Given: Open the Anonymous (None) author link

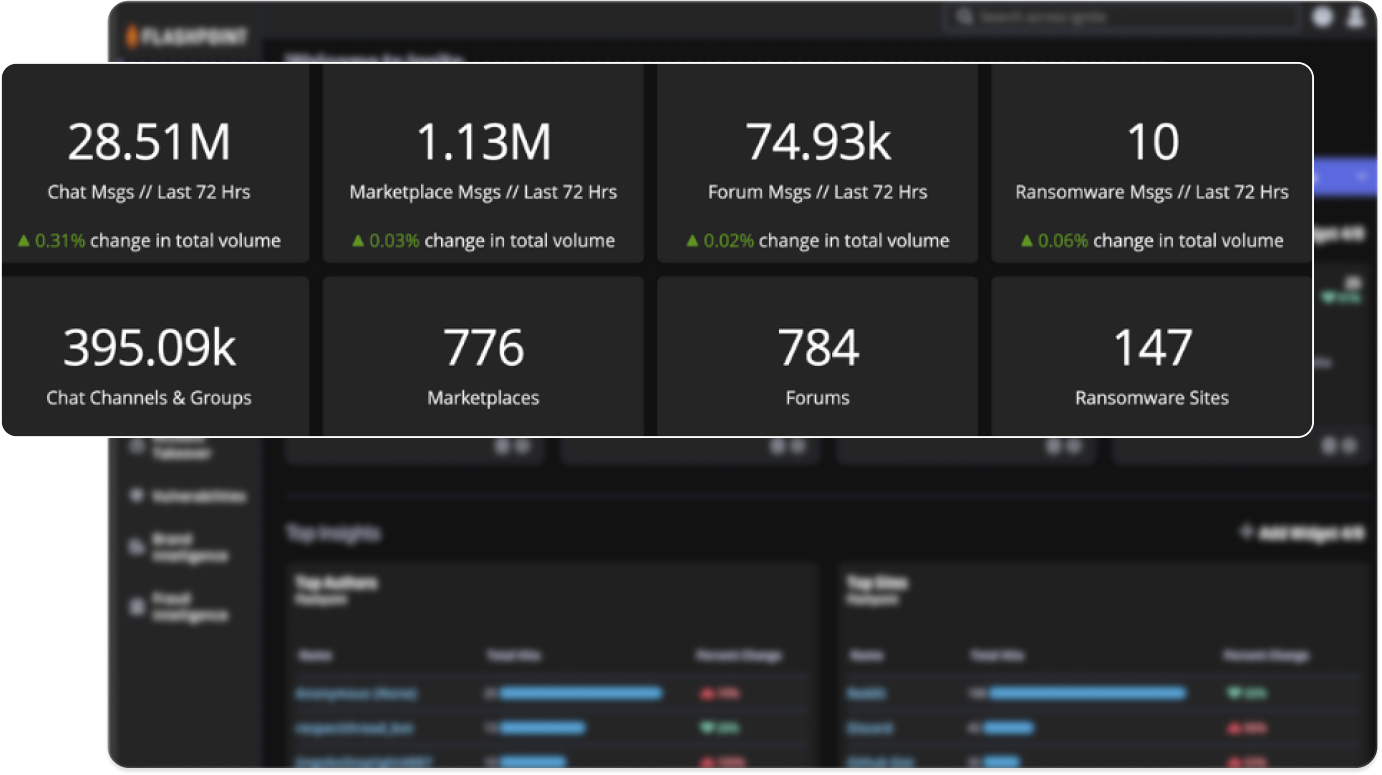Looking at the screenshot, I should pyautogui.click(x=356, y=693).
